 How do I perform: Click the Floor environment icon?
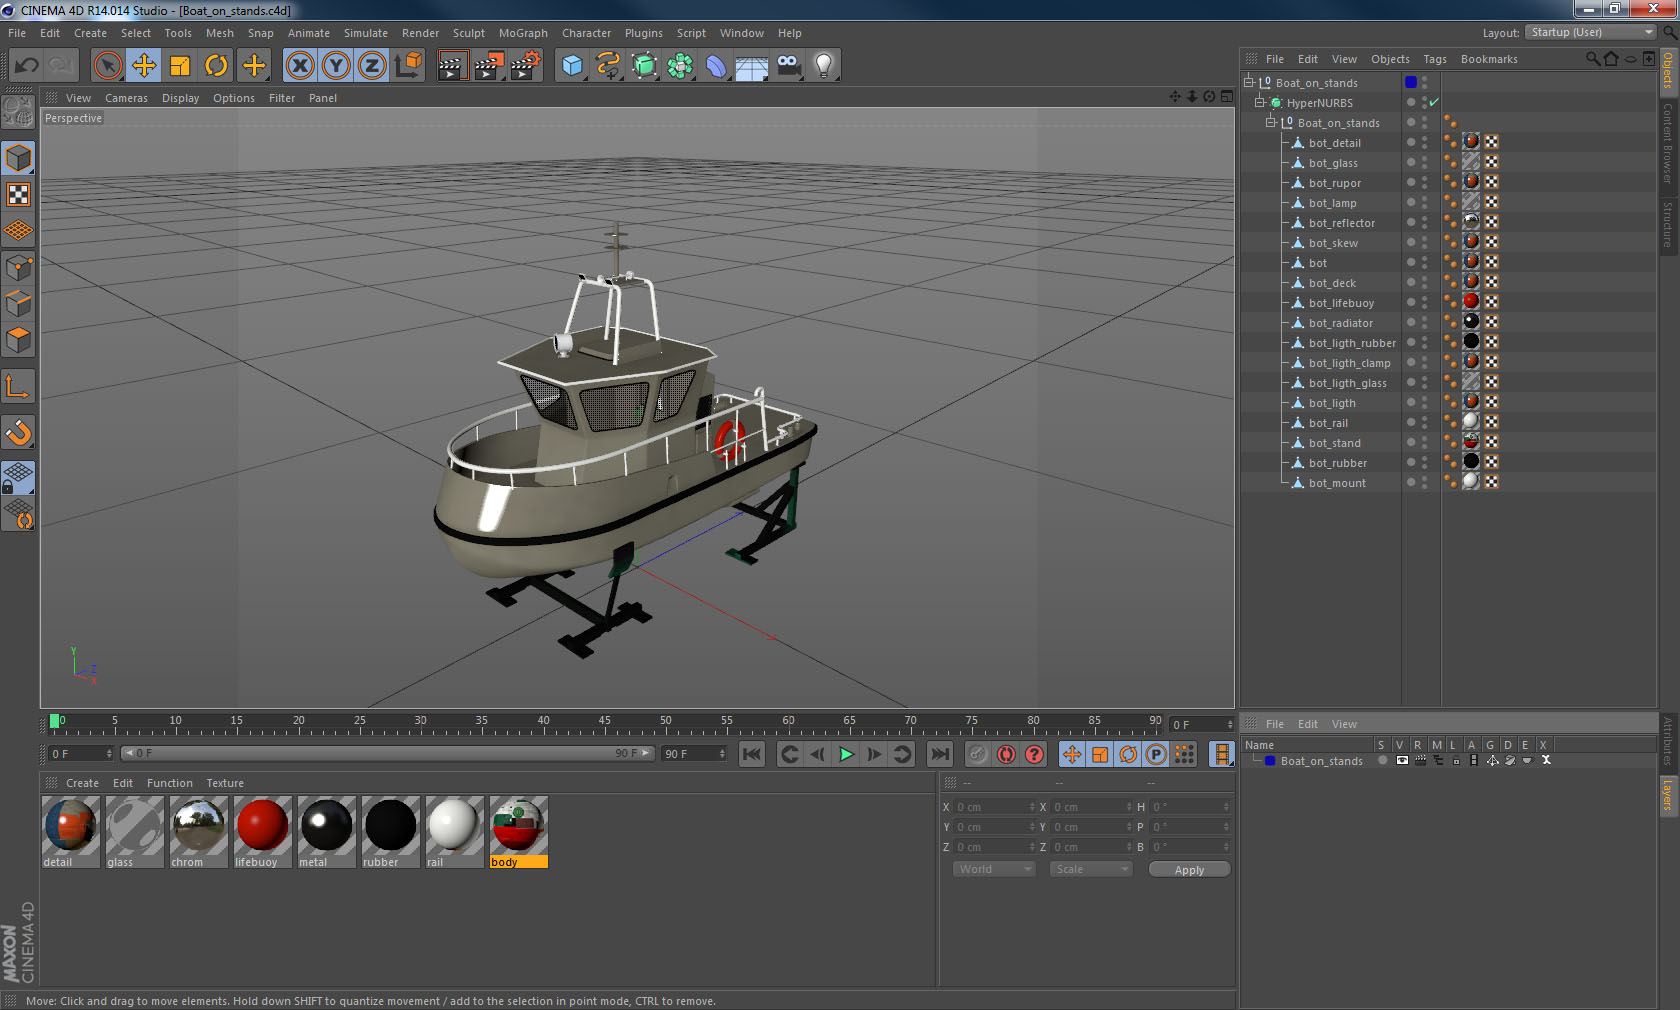752,66
